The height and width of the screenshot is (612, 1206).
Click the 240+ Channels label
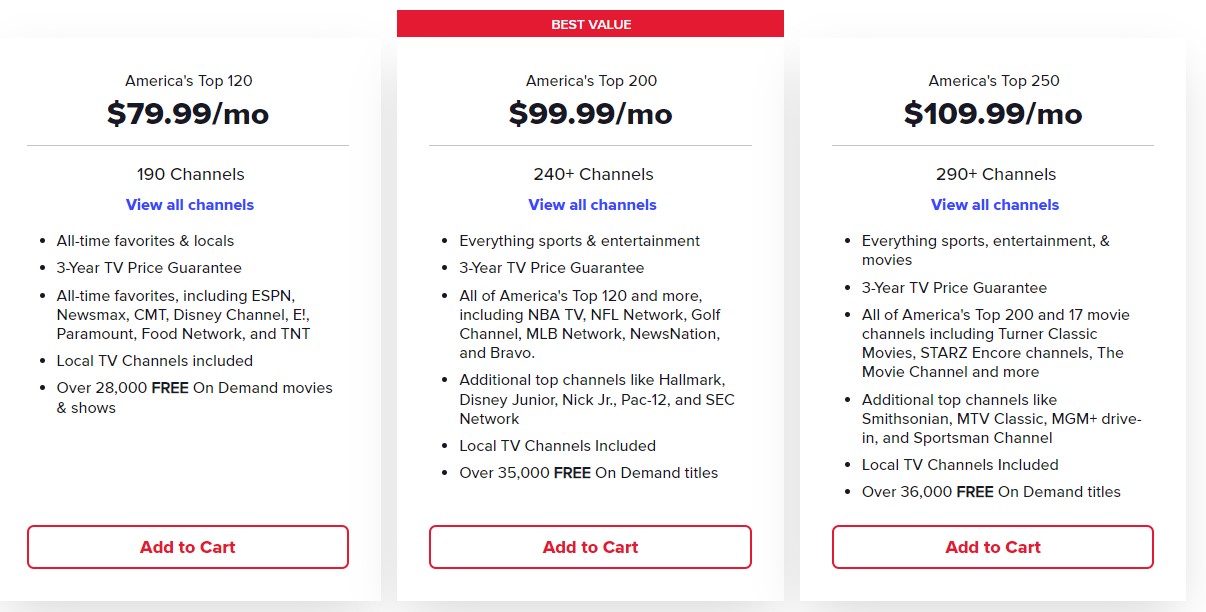(x=593, y=174)
